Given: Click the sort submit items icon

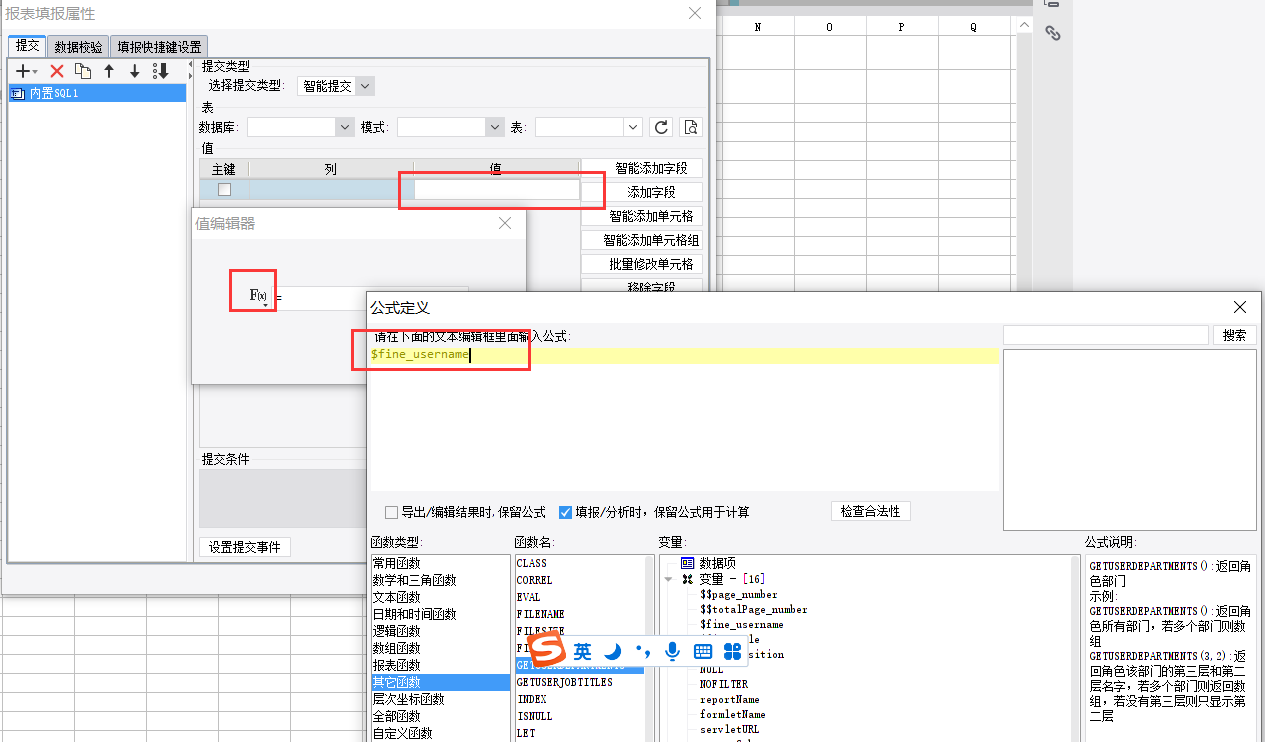Looking at the screenshot, I should coord(161,71).
